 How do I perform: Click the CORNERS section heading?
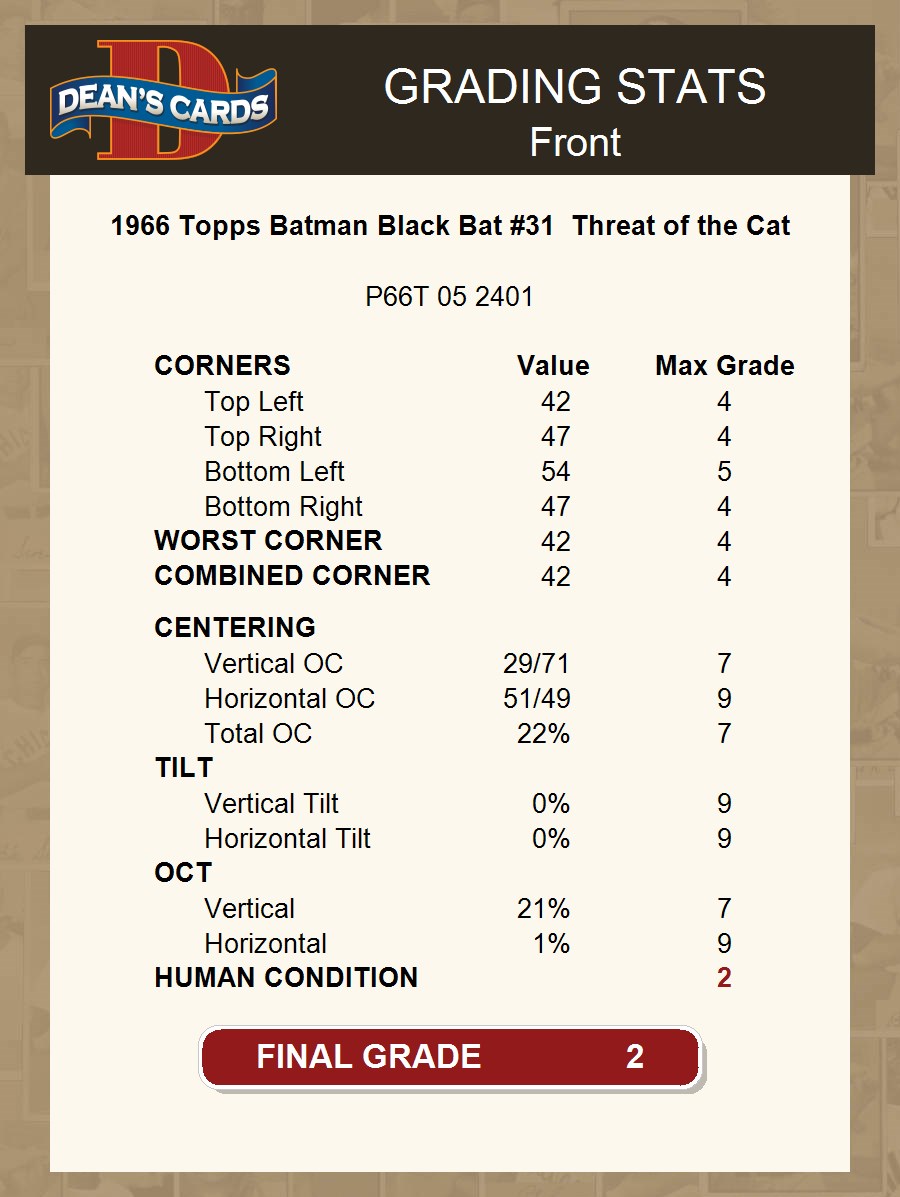[222, 366]
